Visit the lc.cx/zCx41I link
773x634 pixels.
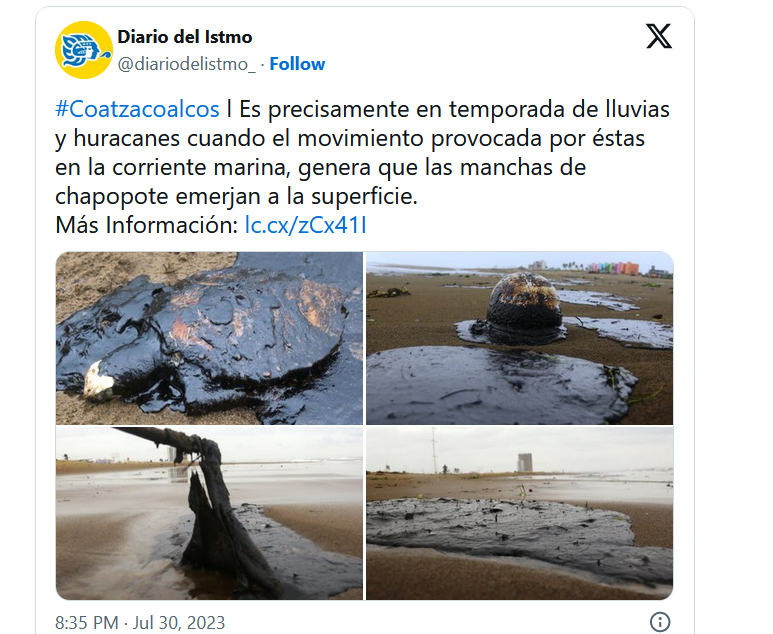pos(306,225)
